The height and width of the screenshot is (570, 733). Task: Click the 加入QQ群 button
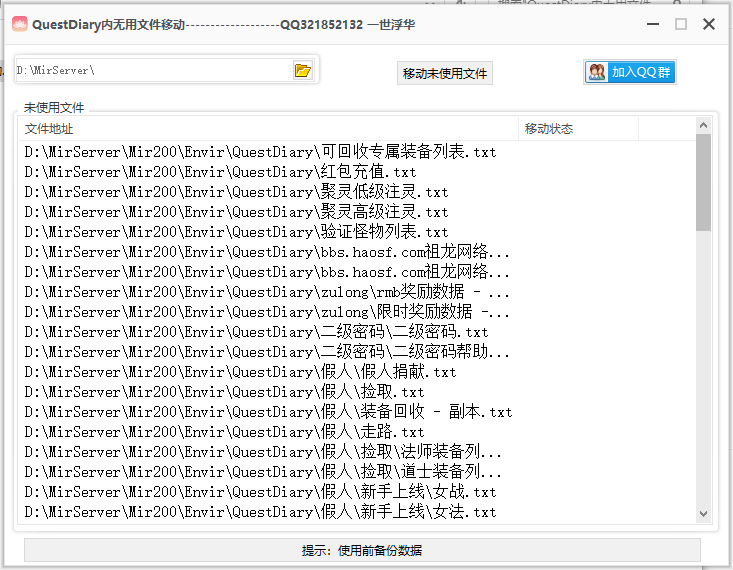(630, 72)
